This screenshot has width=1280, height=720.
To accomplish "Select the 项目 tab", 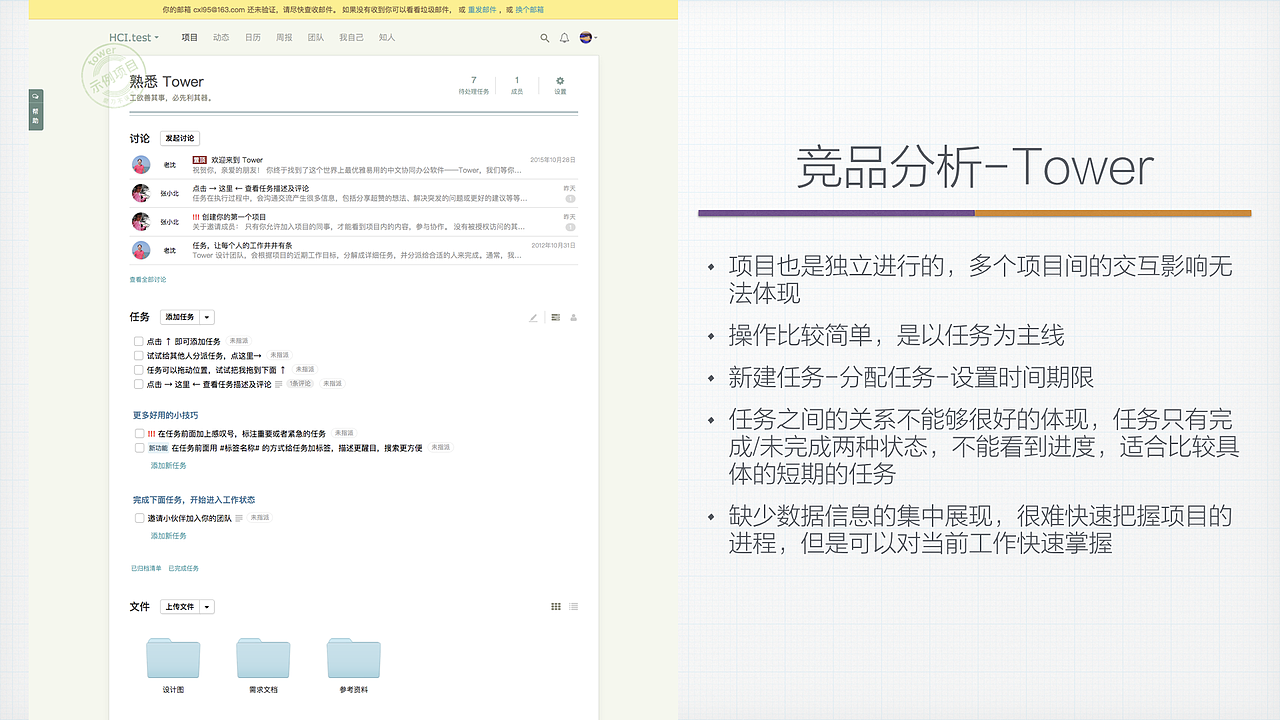I will [x=190, y=37].
